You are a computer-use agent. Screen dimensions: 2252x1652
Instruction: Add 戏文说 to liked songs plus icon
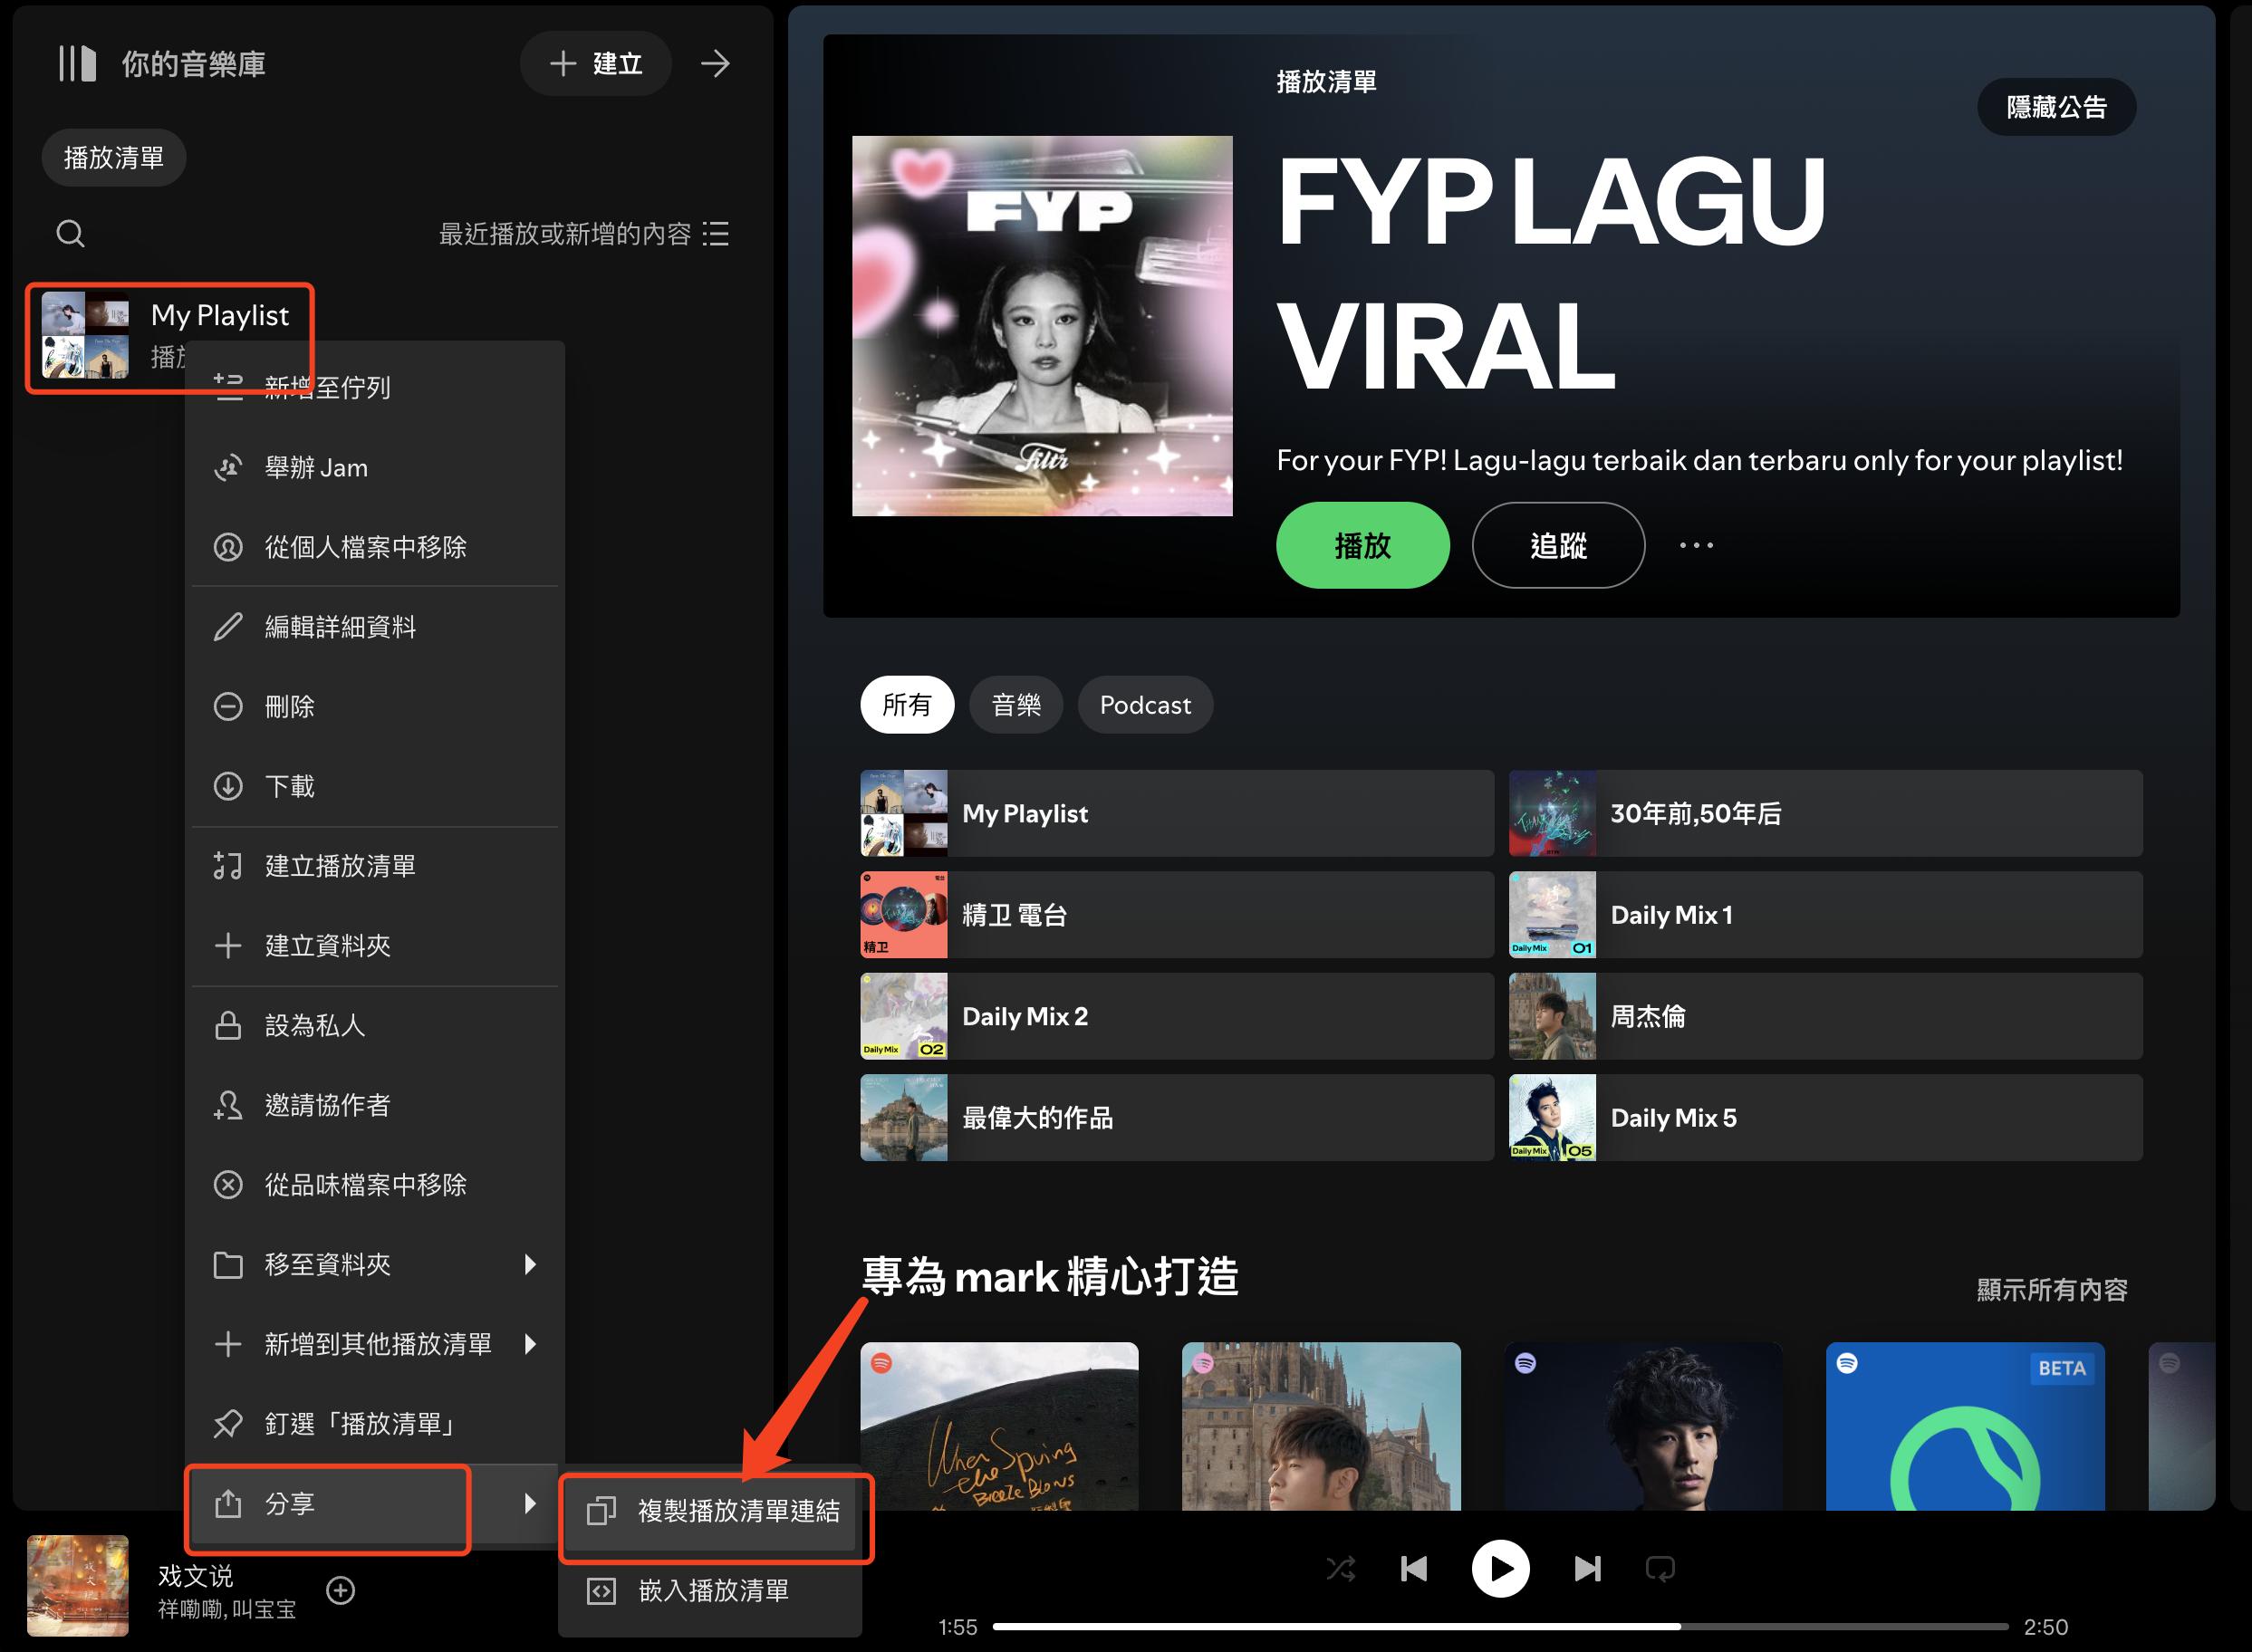(341, 1590)
